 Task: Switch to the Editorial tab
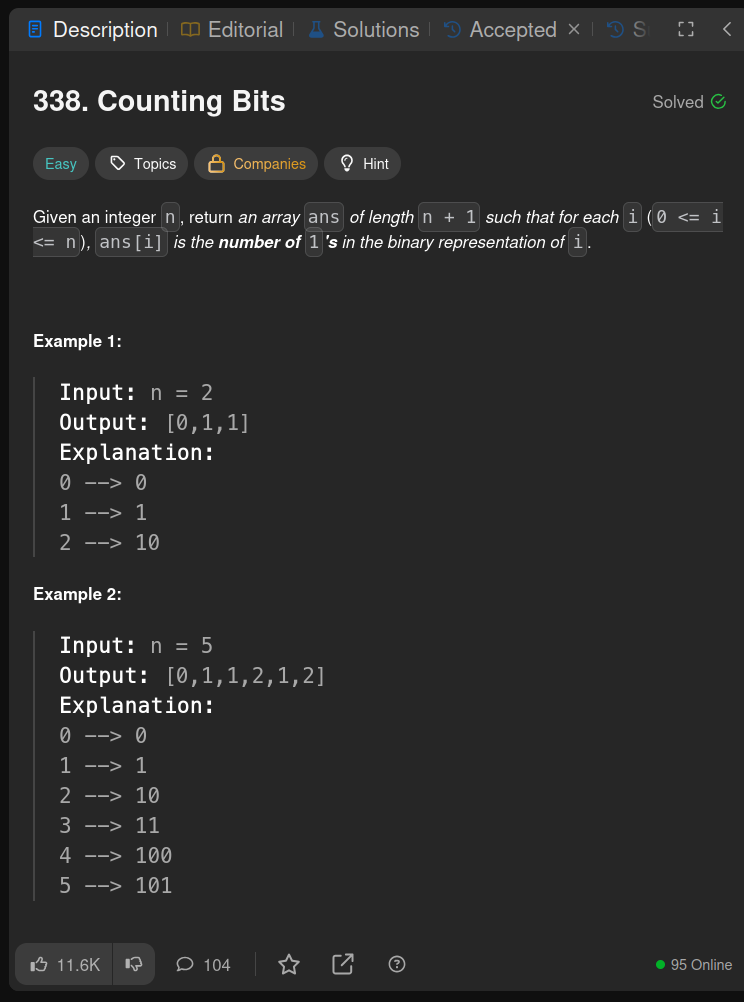point(232,29)
